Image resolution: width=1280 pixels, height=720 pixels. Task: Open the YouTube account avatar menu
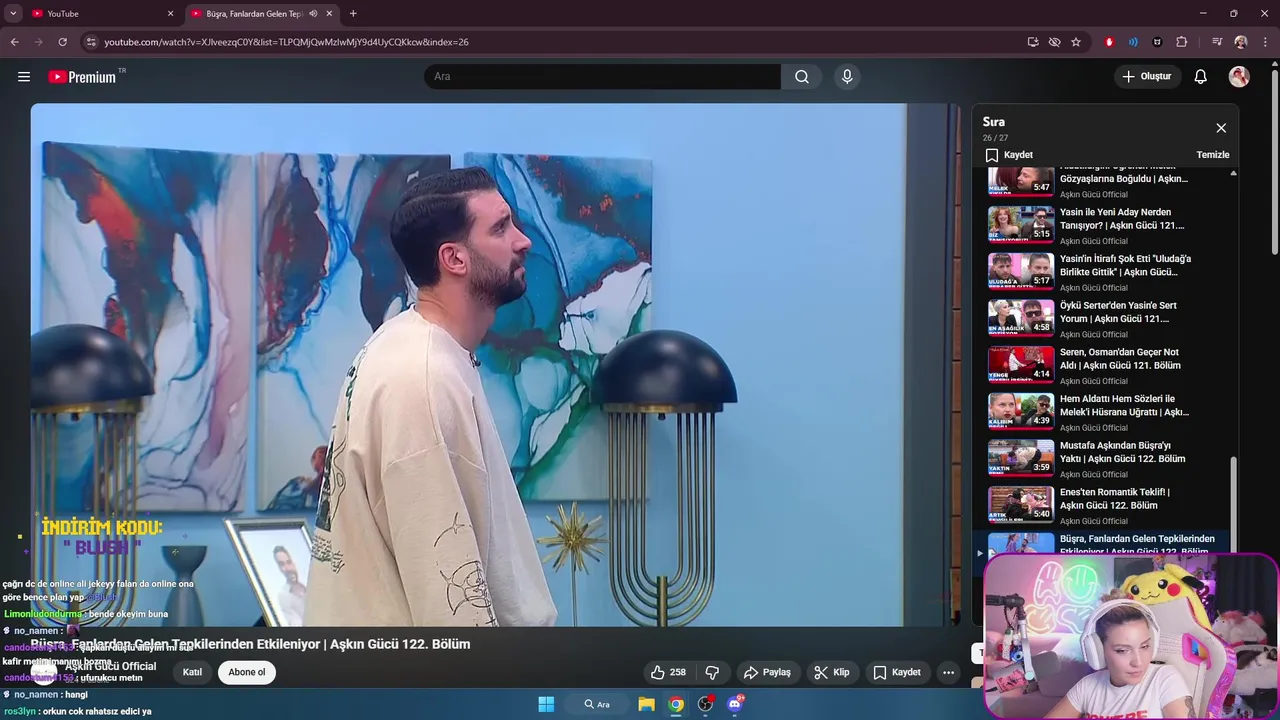(1239, 77)
